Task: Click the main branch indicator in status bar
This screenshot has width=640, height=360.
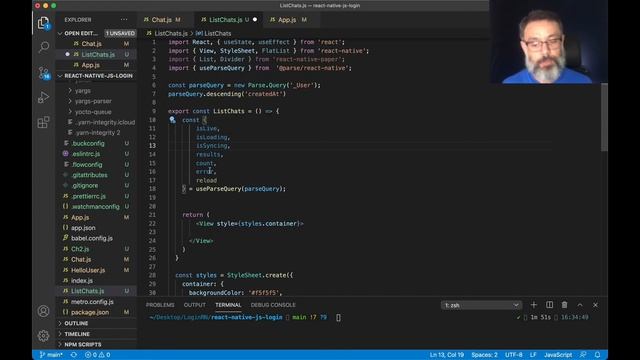Action: coord(51,355)
